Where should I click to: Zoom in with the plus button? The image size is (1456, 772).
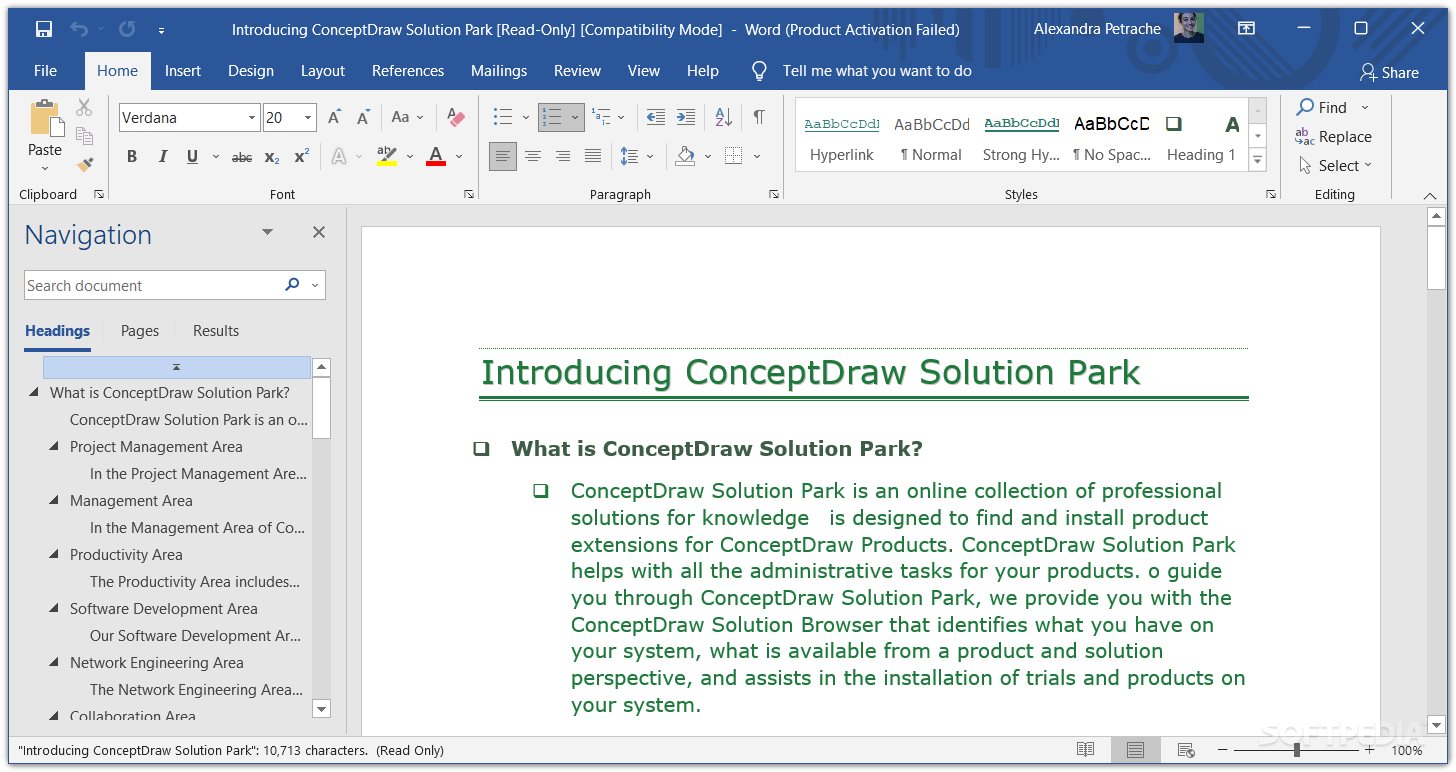tap(1369, 750)
